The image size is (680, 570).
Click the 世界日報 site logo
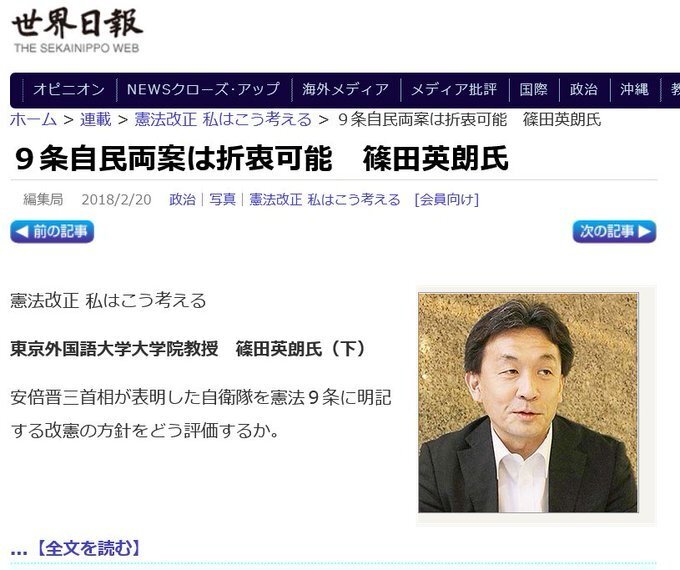pyautogui.click(x=77, y=31)
